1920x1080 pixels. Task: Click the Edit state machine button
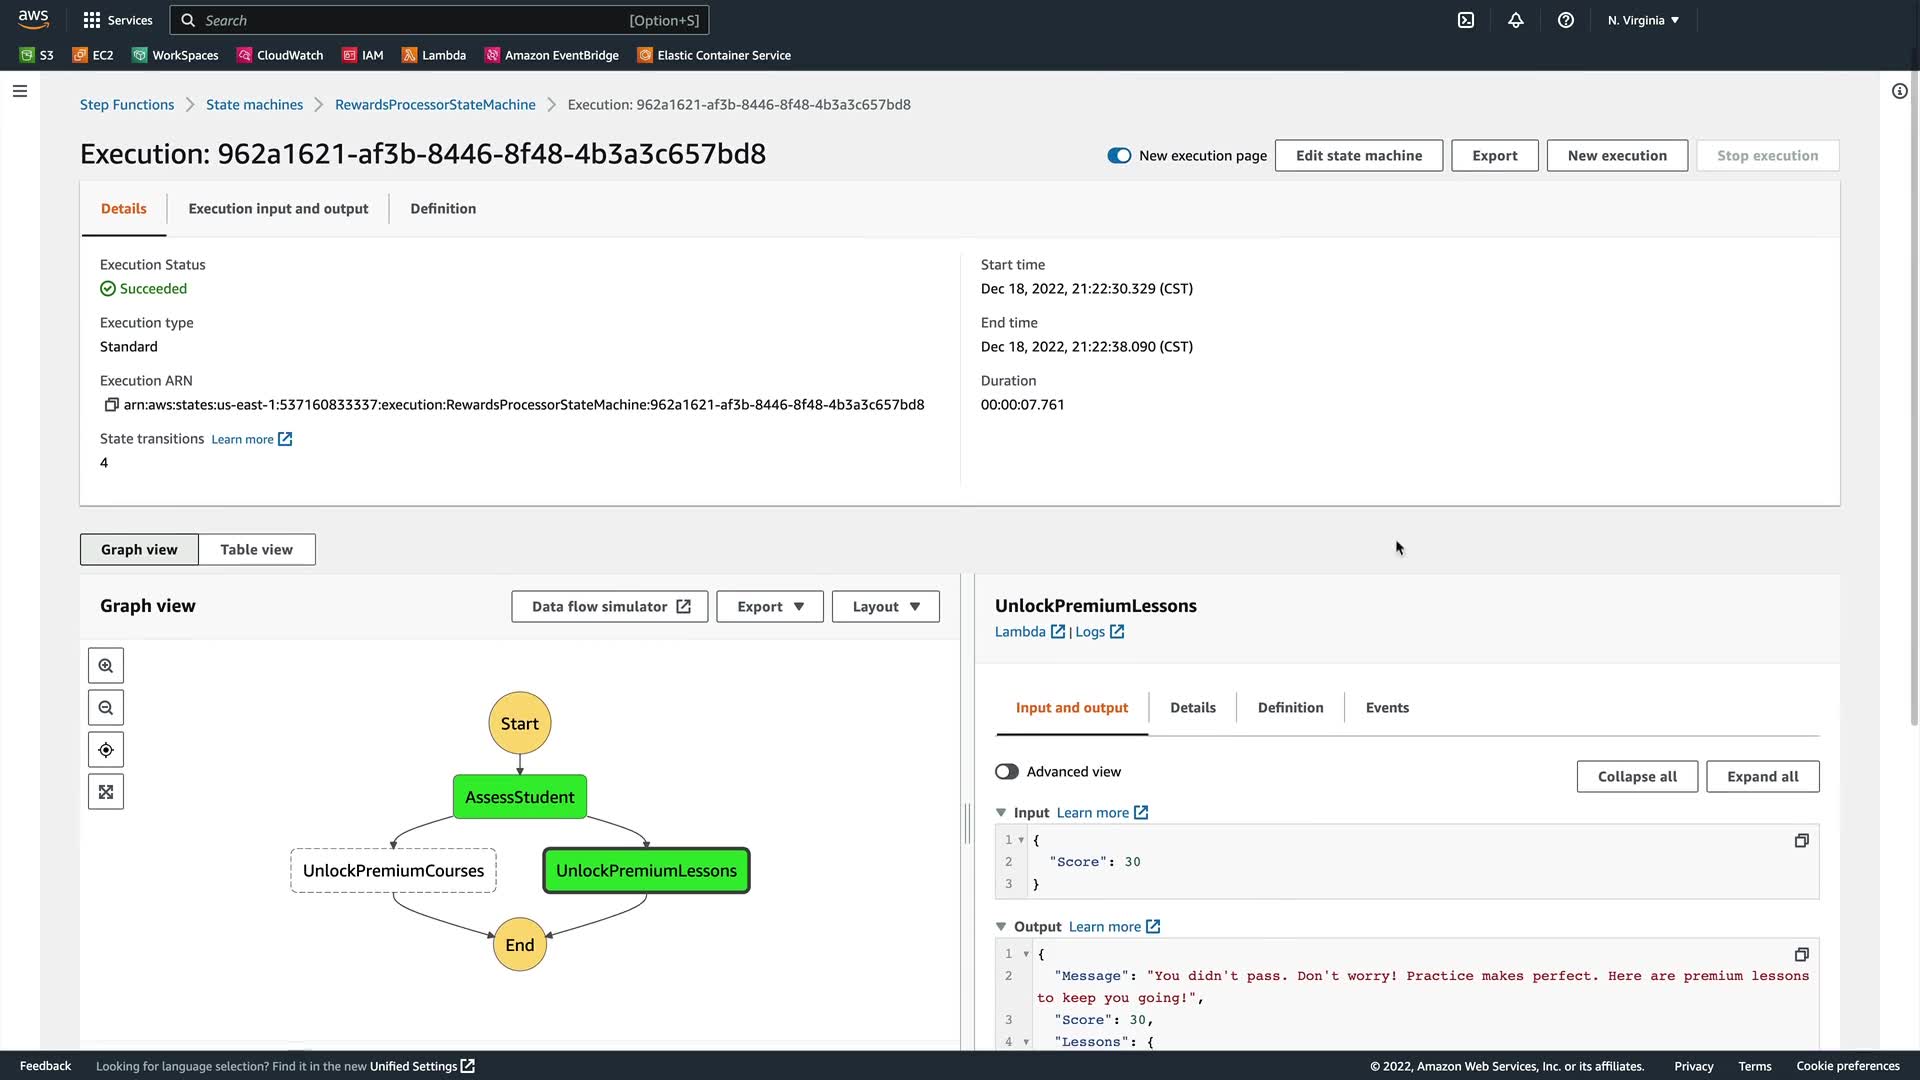click(1358, 155)
